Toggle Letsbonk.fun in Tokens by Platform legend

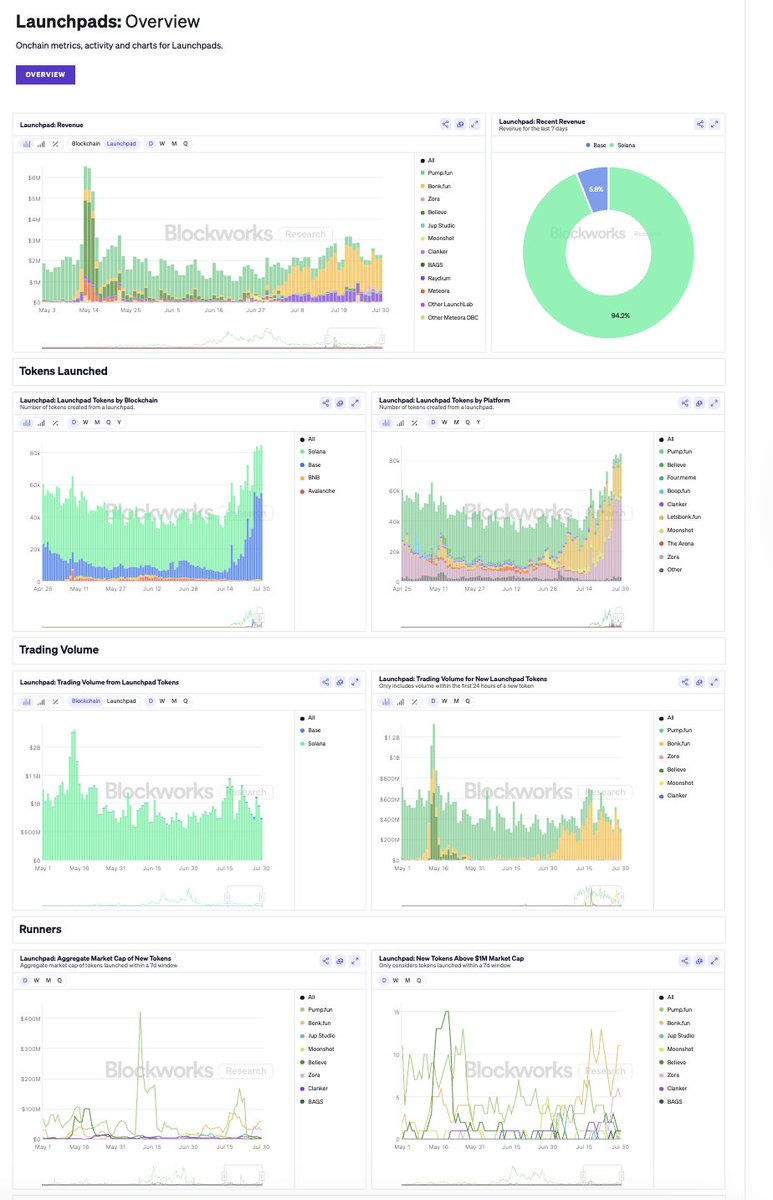(x=681, y=517)
